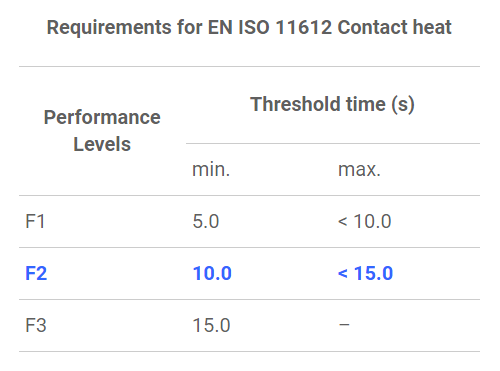Click the blue < 15.0 maximum value
Viewport: 500px width, 371px height.
[x=366, y=273]
